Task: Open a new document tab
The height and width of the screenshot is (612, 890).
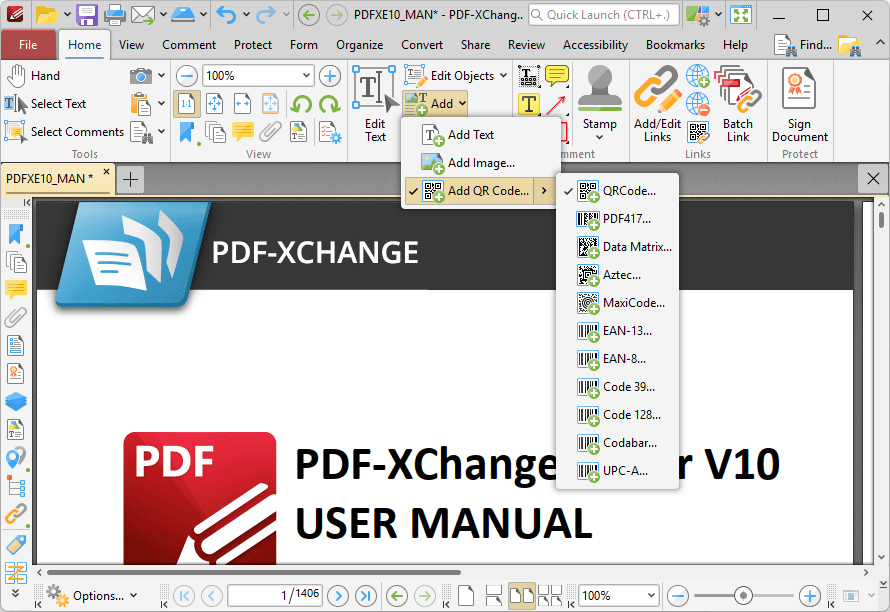Action: [x=131, y=179]
